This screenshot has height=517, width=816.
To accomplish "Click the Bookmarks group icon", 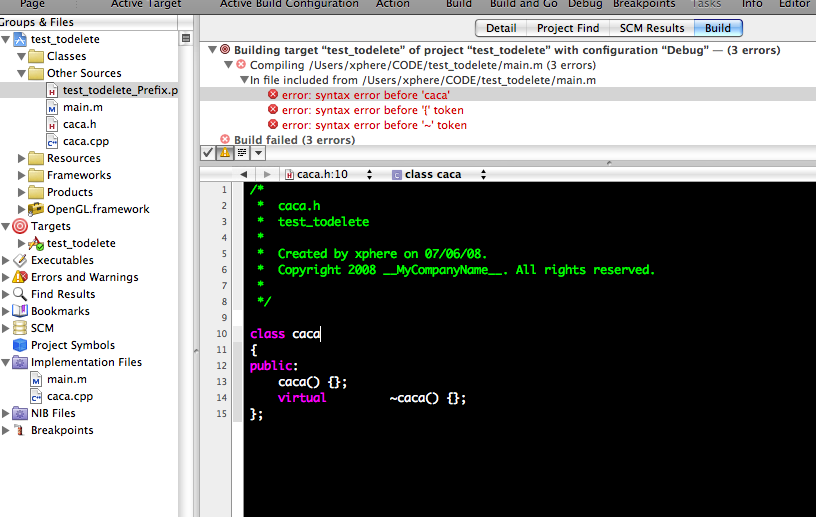I will (20, 311).
